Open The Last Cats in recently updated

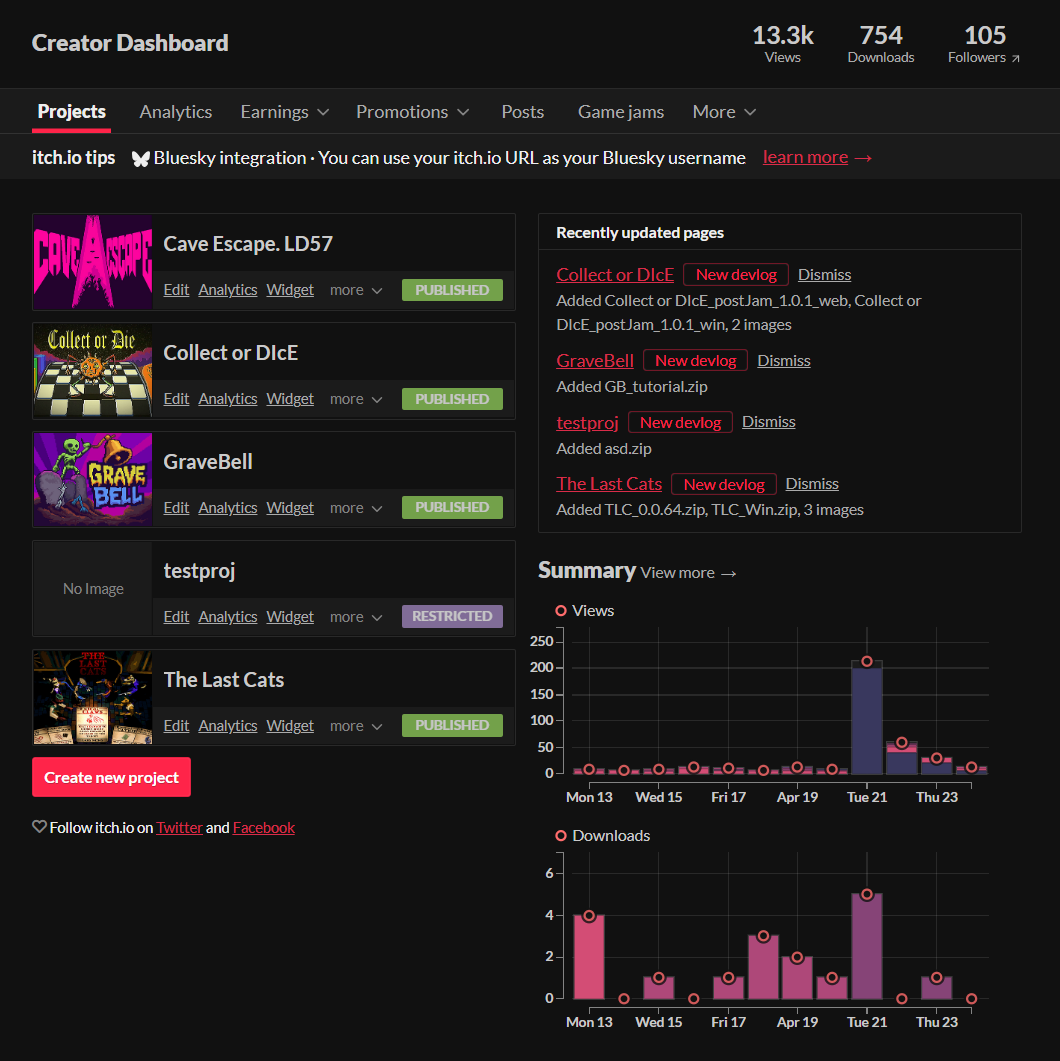click(609, 484)
